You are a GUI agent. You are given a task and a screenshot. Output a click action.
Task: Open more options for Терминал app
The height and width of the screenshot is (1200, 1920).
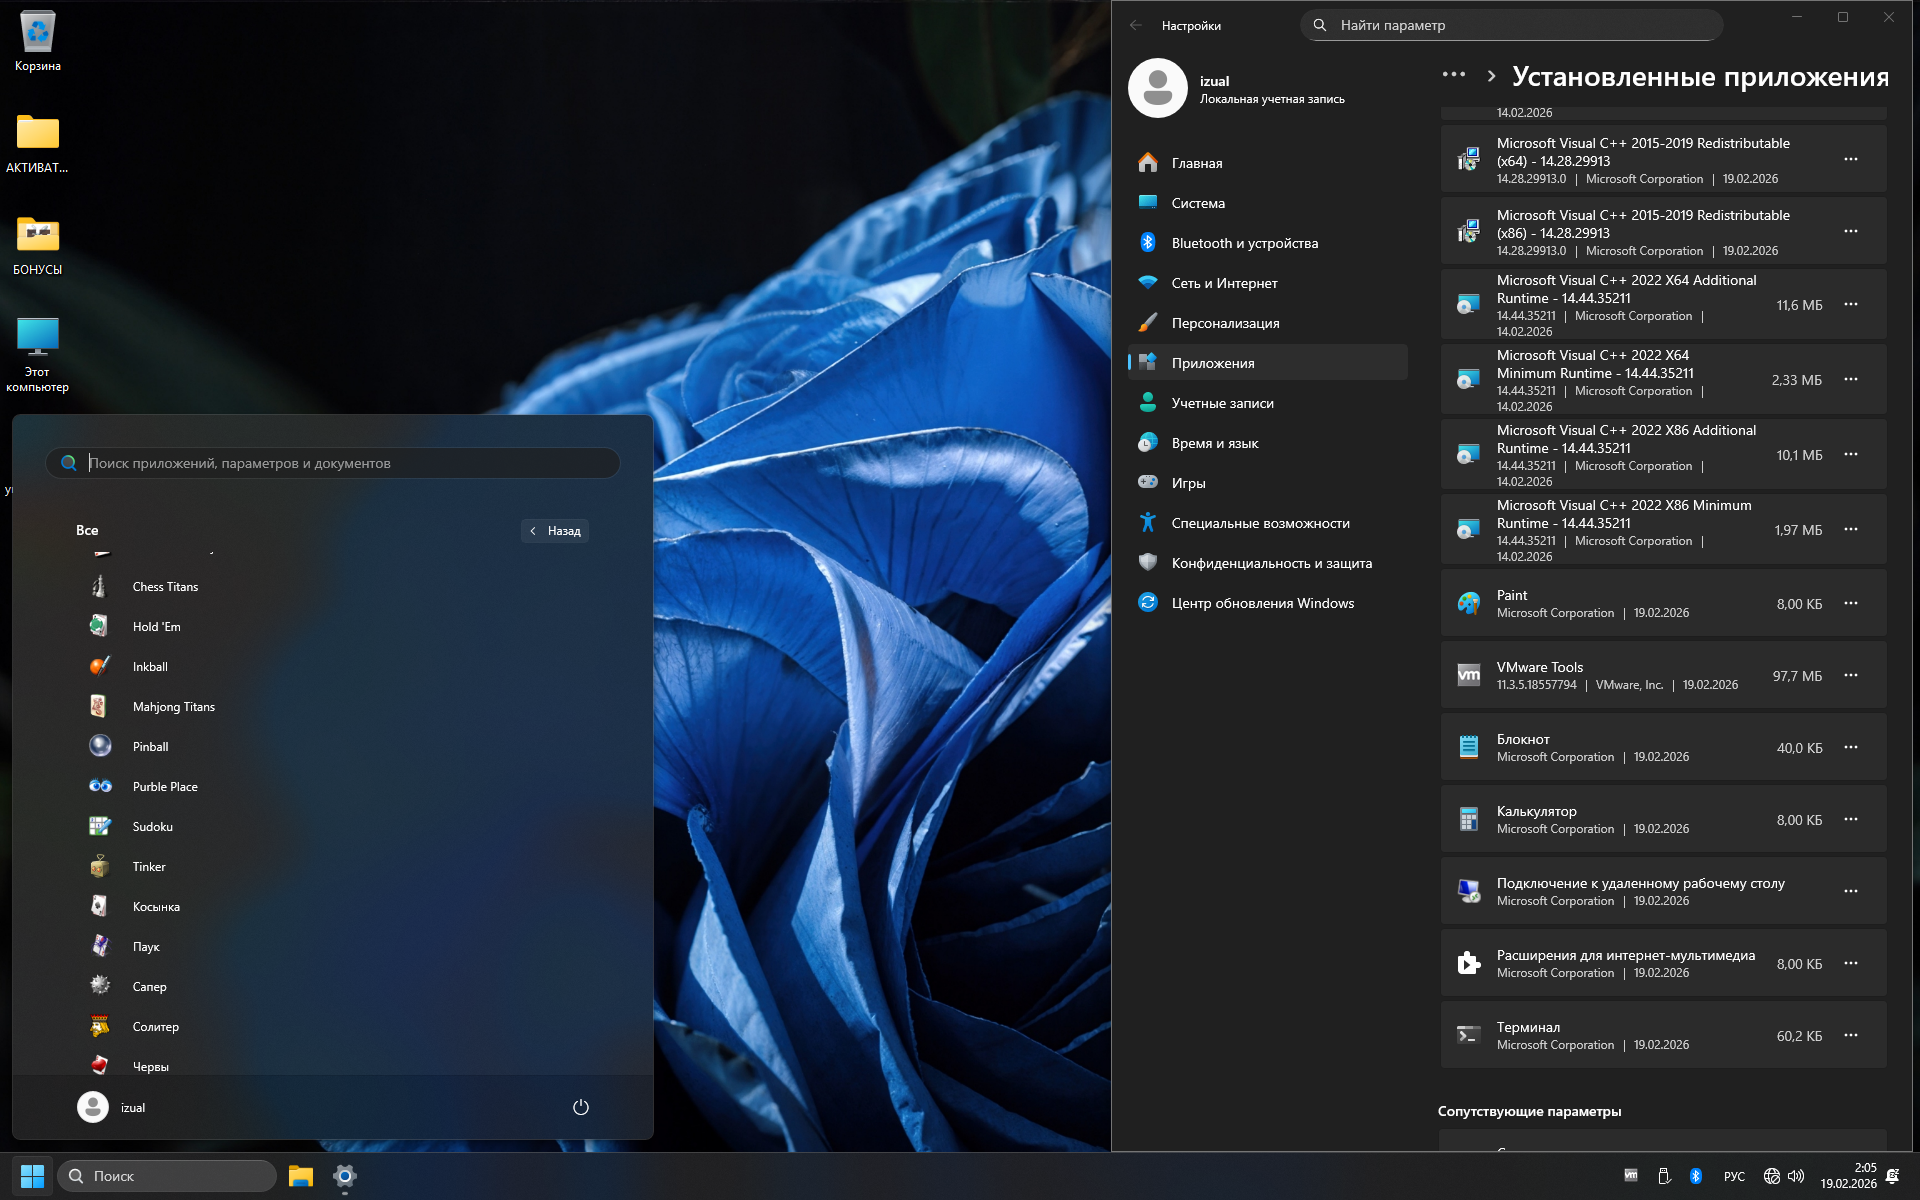pyautogui.click(x=1850, y=1036)
